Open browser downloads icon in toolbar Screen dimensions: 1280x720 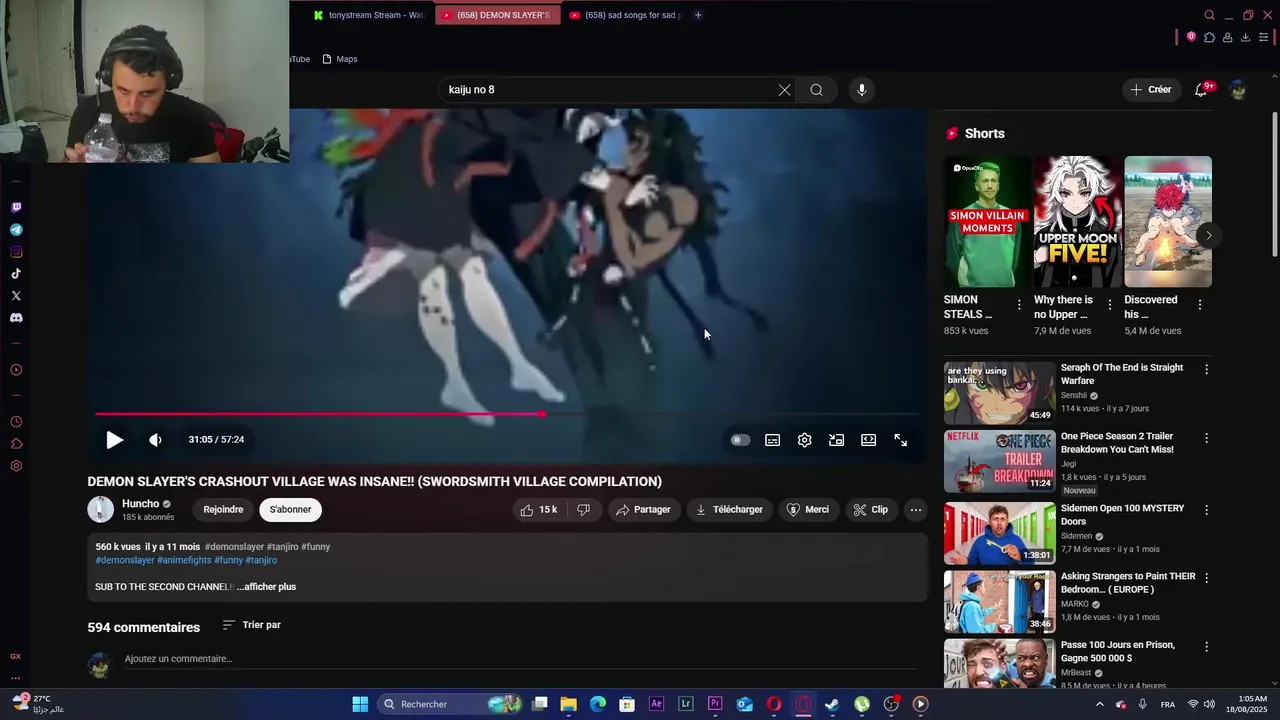[1245, 37]
